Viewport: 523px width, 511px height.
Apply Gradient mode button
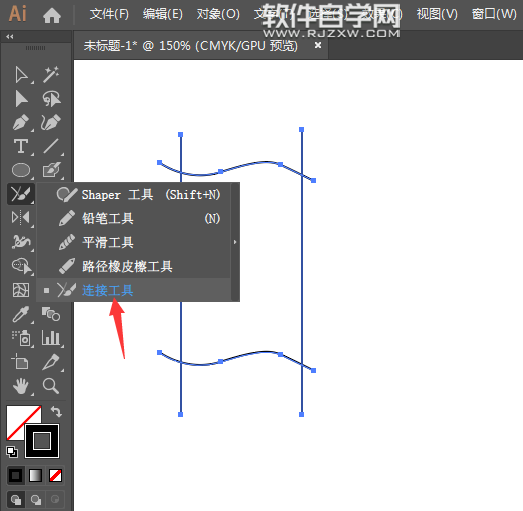point(36,475)
